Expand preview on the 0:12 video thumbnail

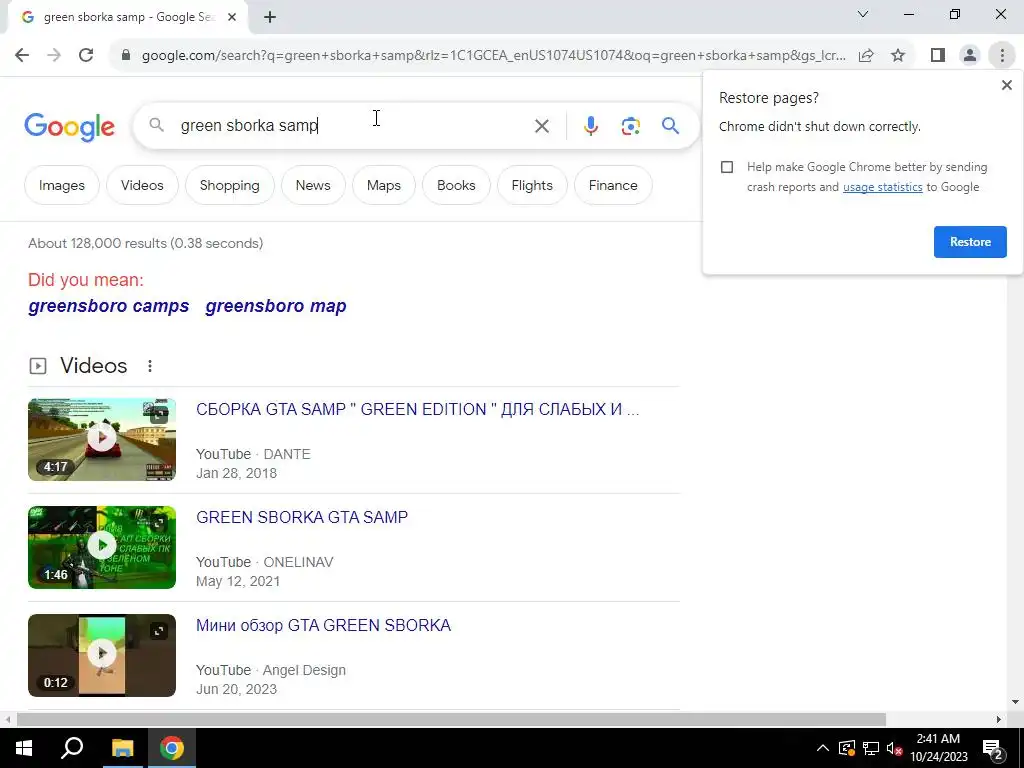tap(159, 631)
